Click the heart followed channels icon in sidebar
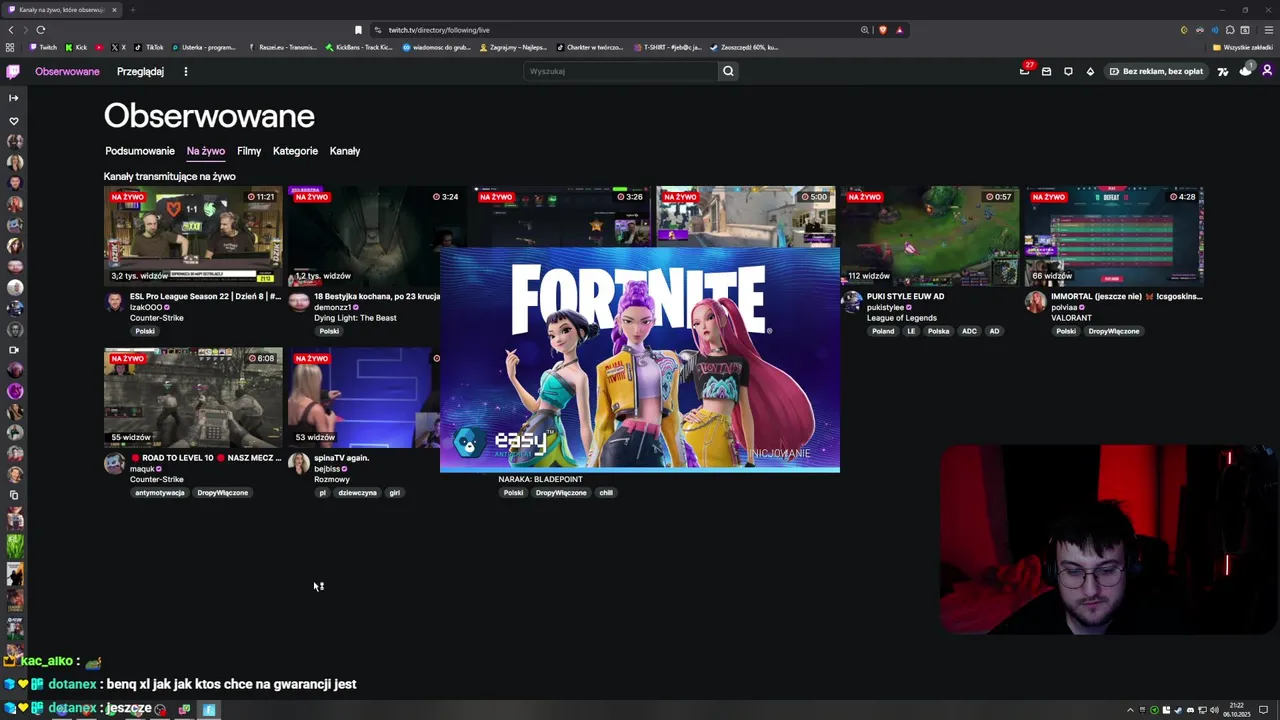Screen dimensions: 1280x720 14,121
